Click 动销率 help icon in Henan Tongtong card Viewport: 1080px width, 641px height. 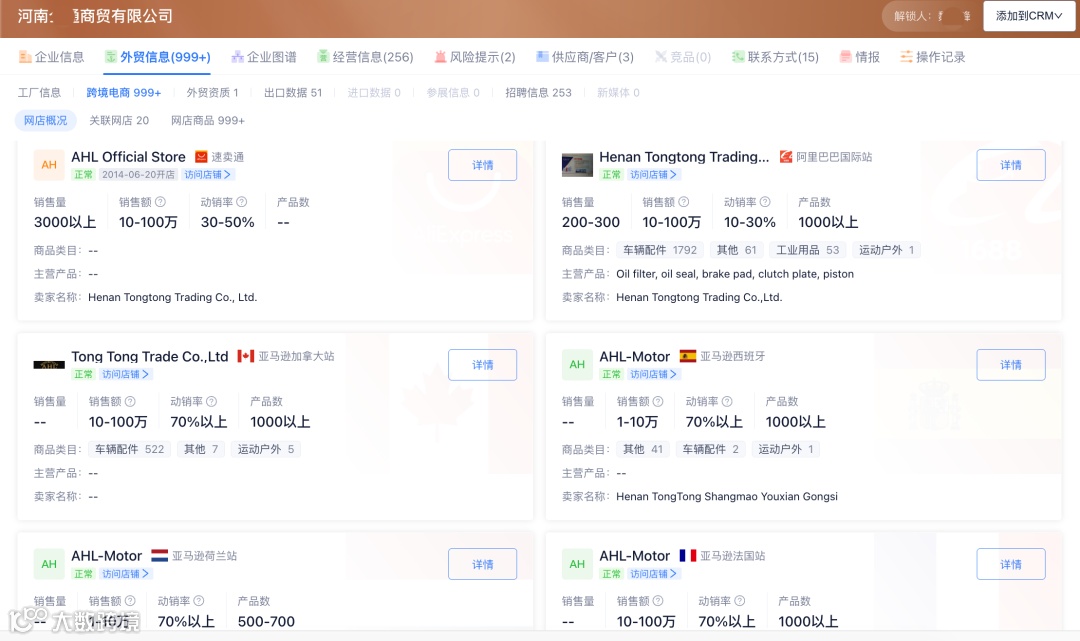765,202
